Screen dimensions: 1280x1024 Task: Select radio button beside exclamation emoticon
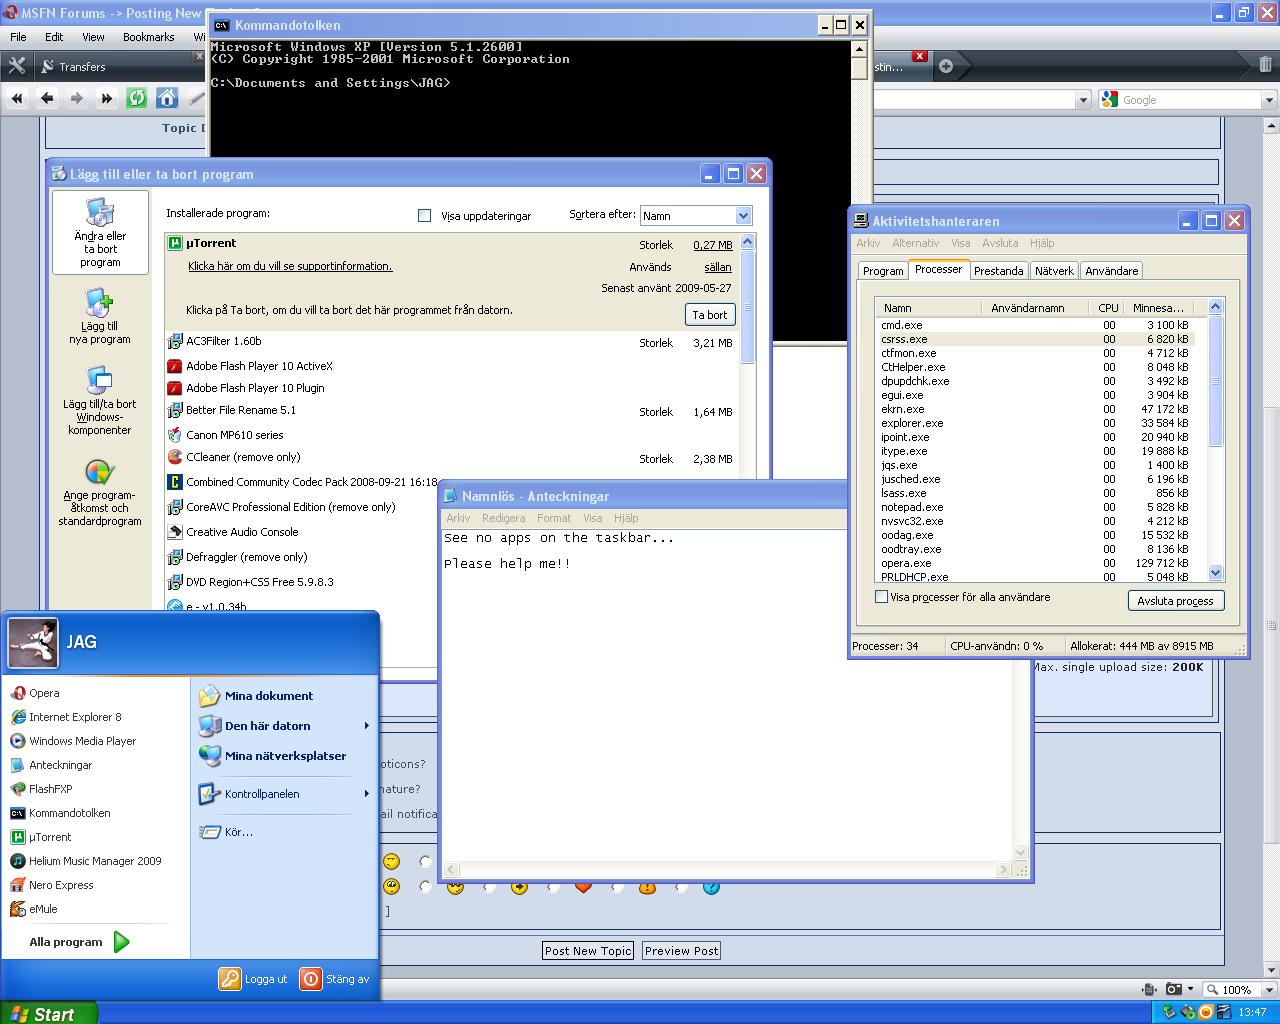click(617, 887)
